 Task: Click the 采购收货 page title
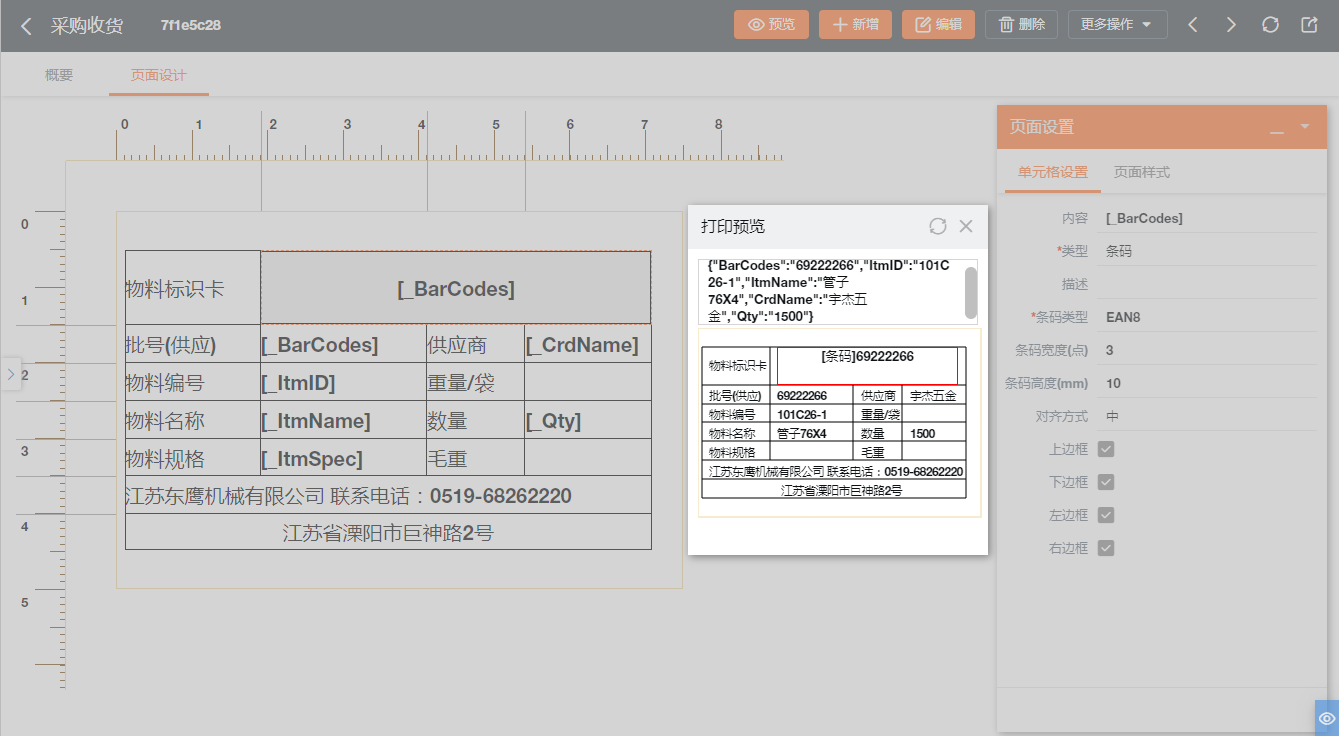[x=87, y=26]
